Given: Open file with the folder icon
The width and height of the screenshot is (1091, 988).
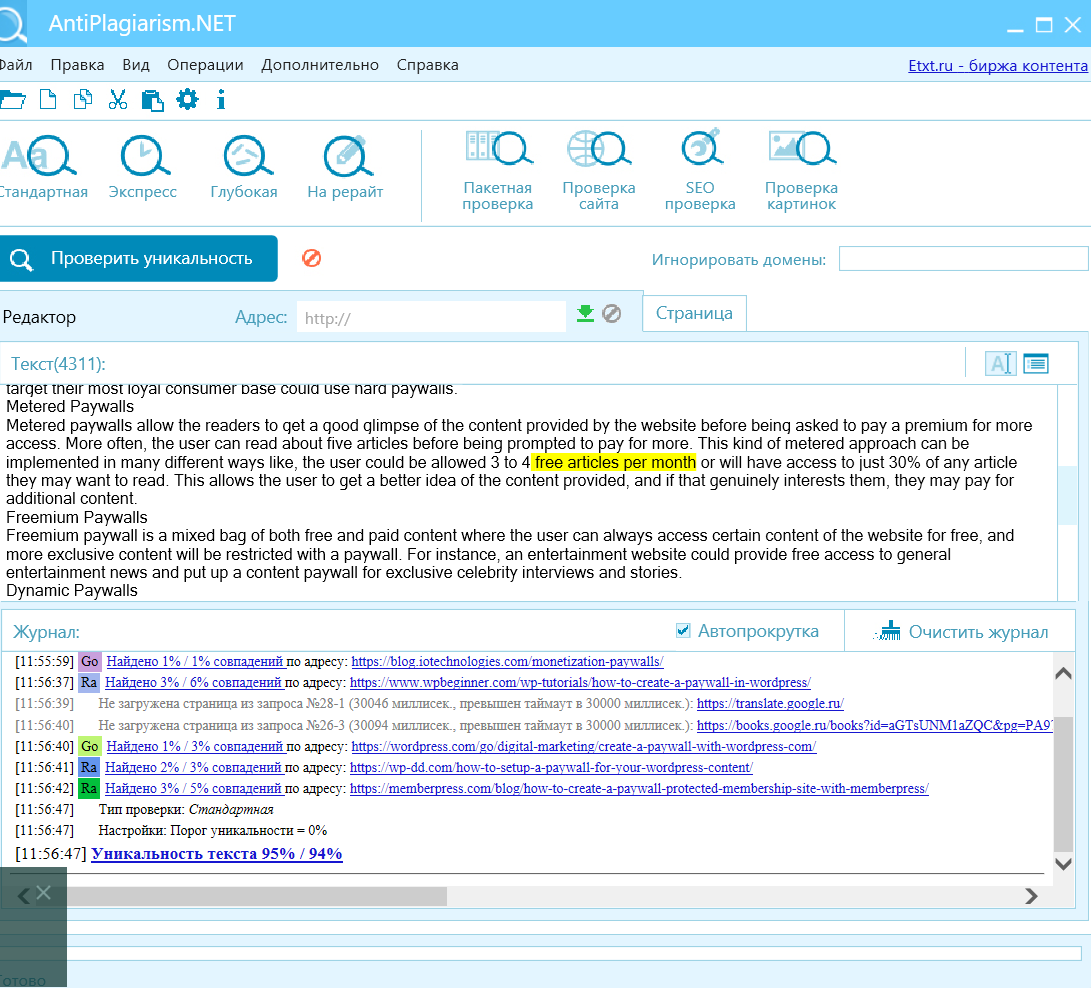Looking at the screenshot, I should 13,100.
